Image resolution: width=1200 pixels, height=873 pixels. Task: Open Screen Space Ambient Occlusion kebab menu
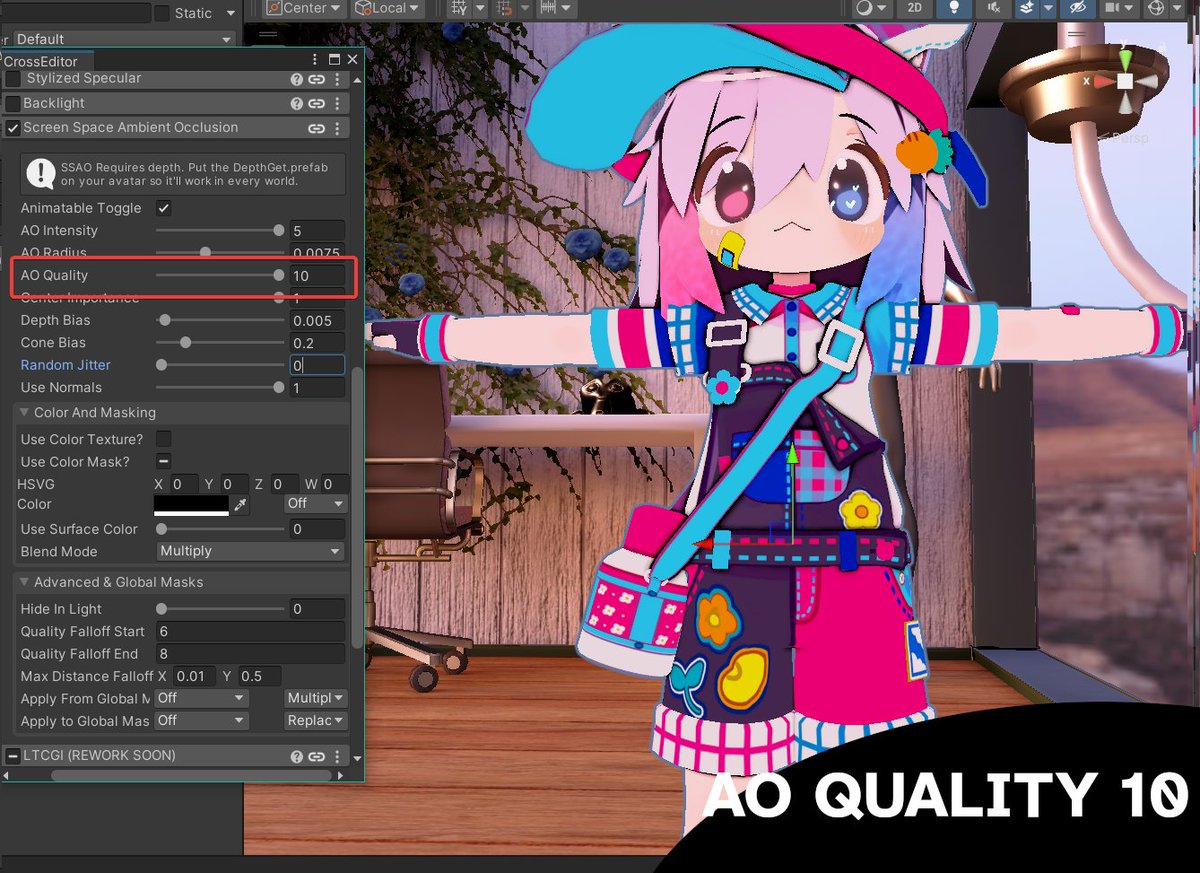click(337, 128)
